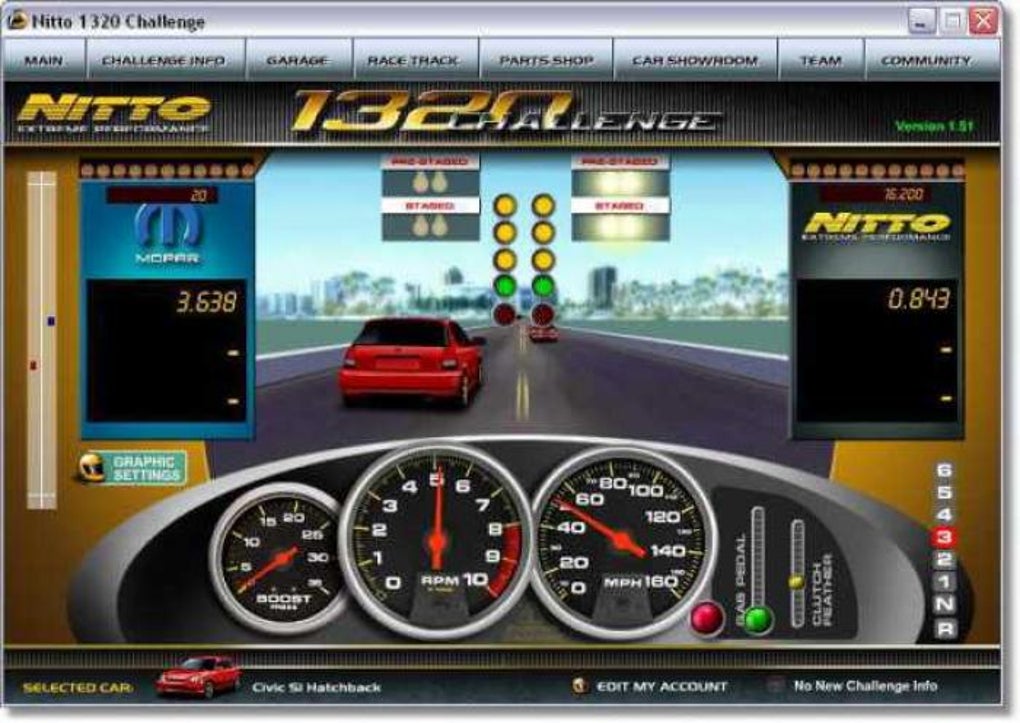Select gear 5 on the gear indicator
Screen dimensions: 1020x723
(944, 492)
